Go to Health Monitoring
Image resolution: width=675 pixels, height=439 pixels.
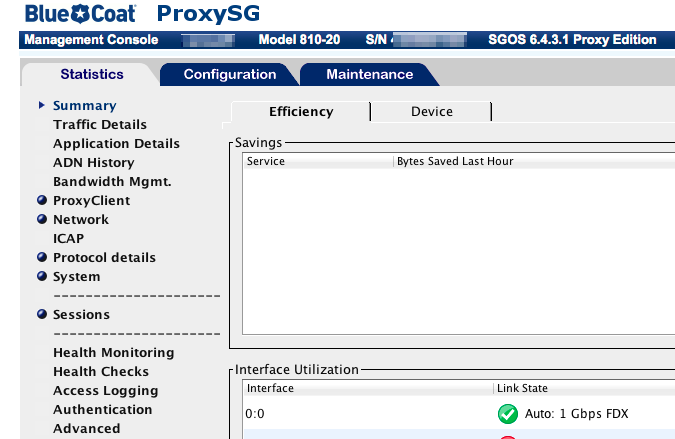[x=114, y=352]
